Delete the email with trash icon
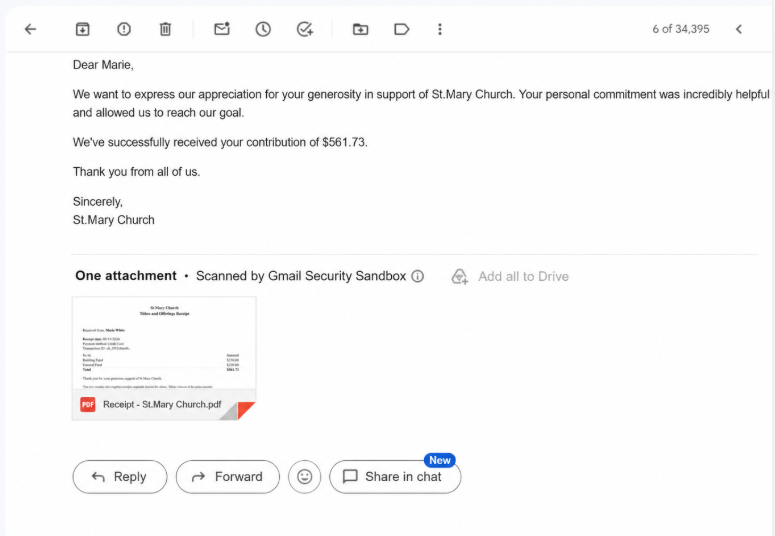Image resolution: width=775 pixels, height=536 pixels. point(165,29)
